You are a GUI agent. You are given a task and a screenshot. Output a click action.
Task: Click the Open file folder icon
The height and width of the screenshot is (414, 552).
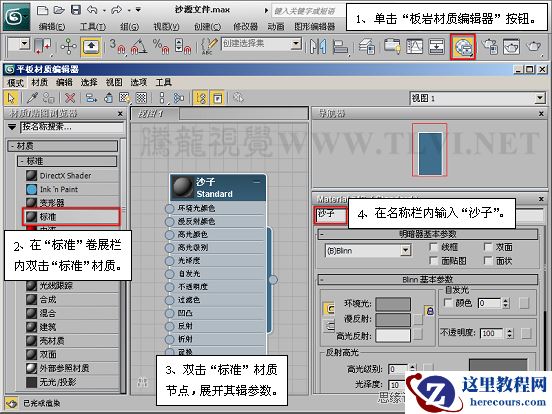(59, 10)
